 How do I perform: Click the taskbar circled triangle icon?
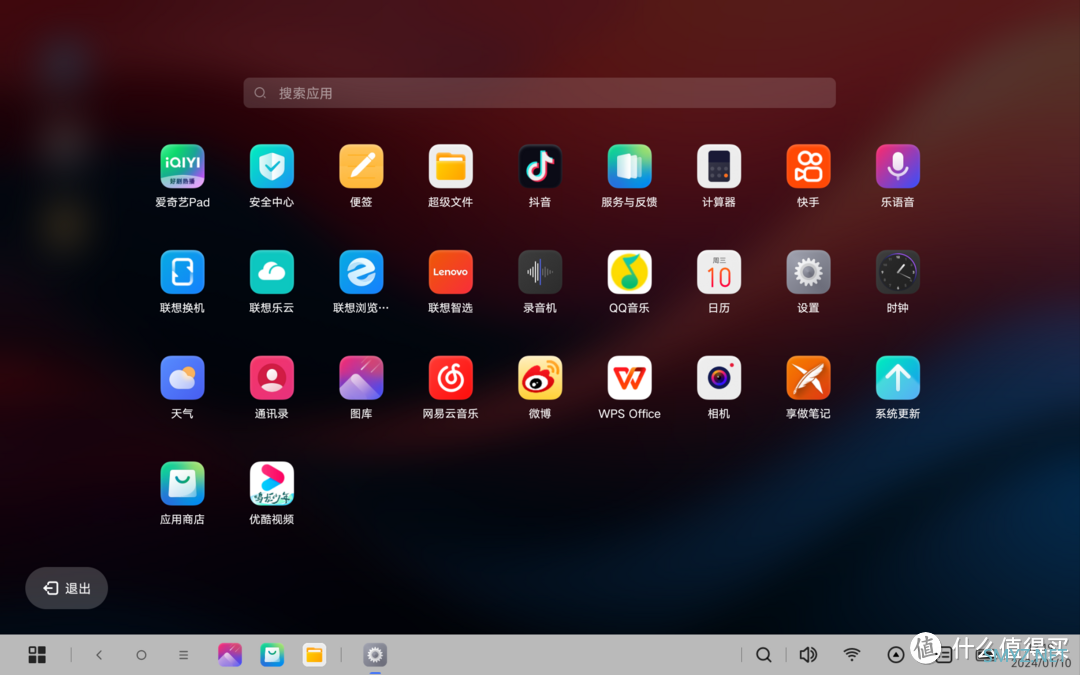pyautogui.click(x=895, y=655)
